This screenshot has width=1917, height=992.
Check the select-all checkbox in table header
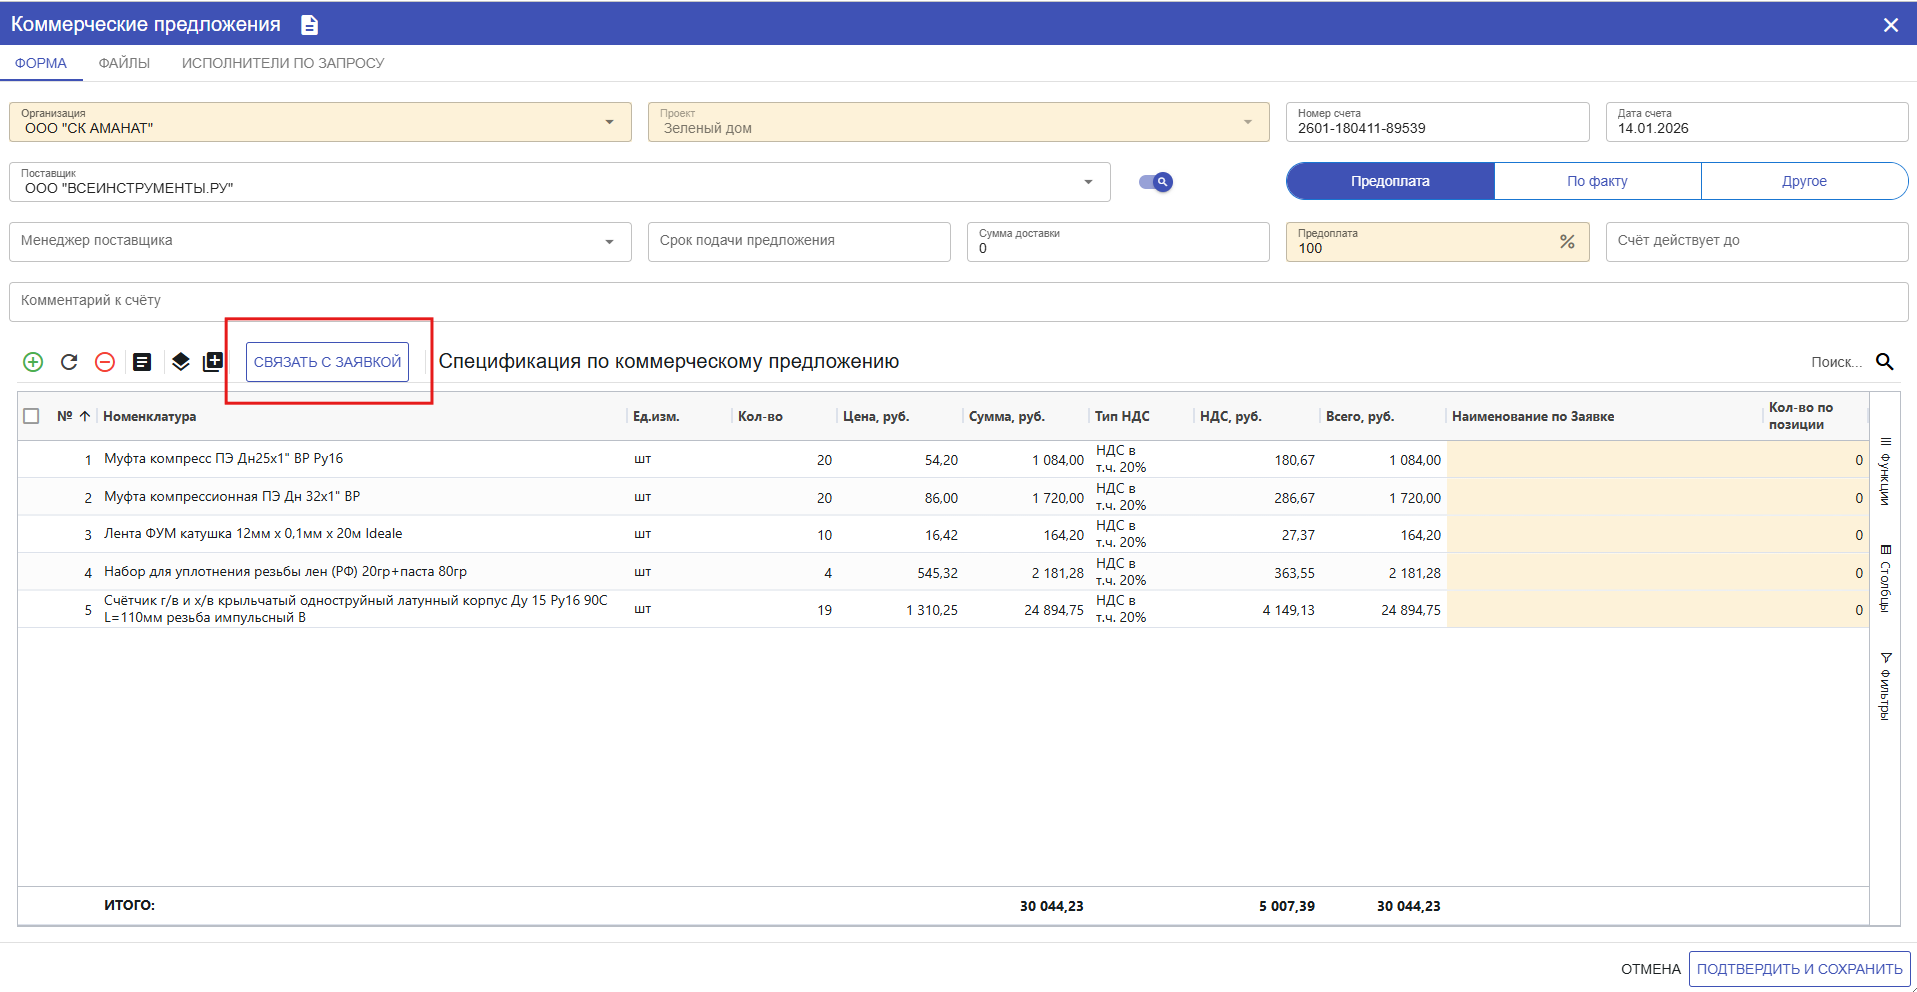(x=31, y=416)
